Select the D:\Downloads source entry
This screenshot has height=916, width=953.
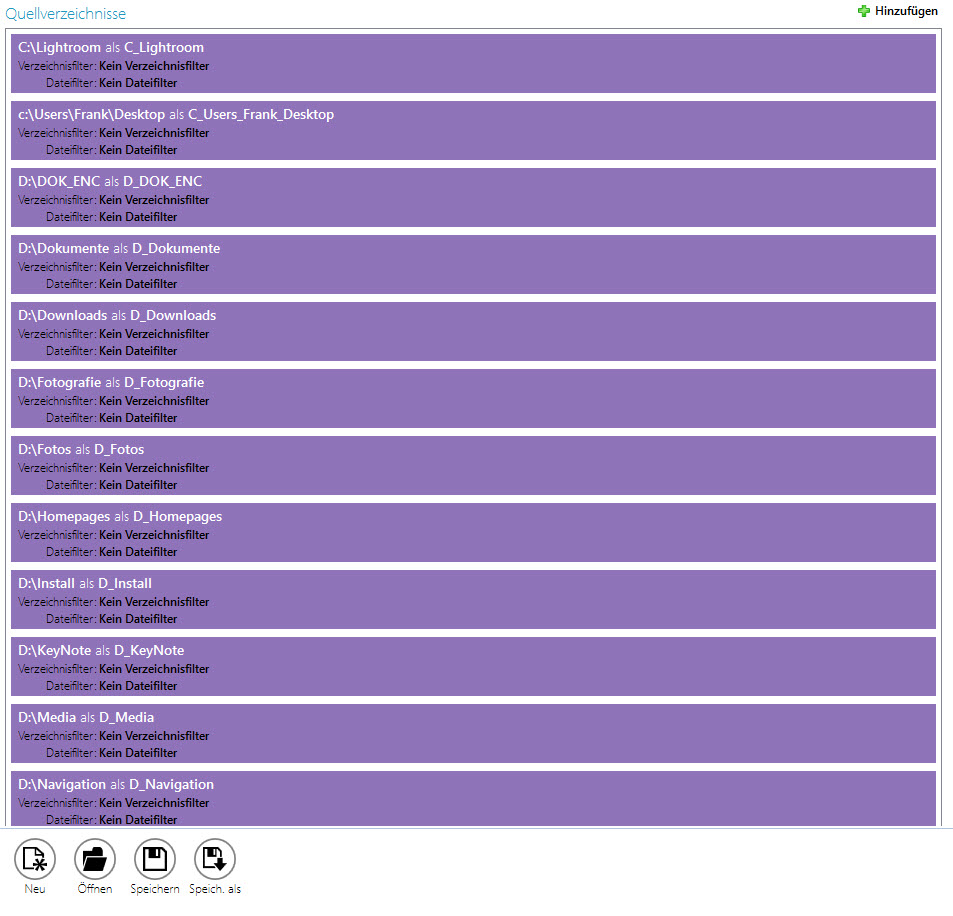pos(473,331)
